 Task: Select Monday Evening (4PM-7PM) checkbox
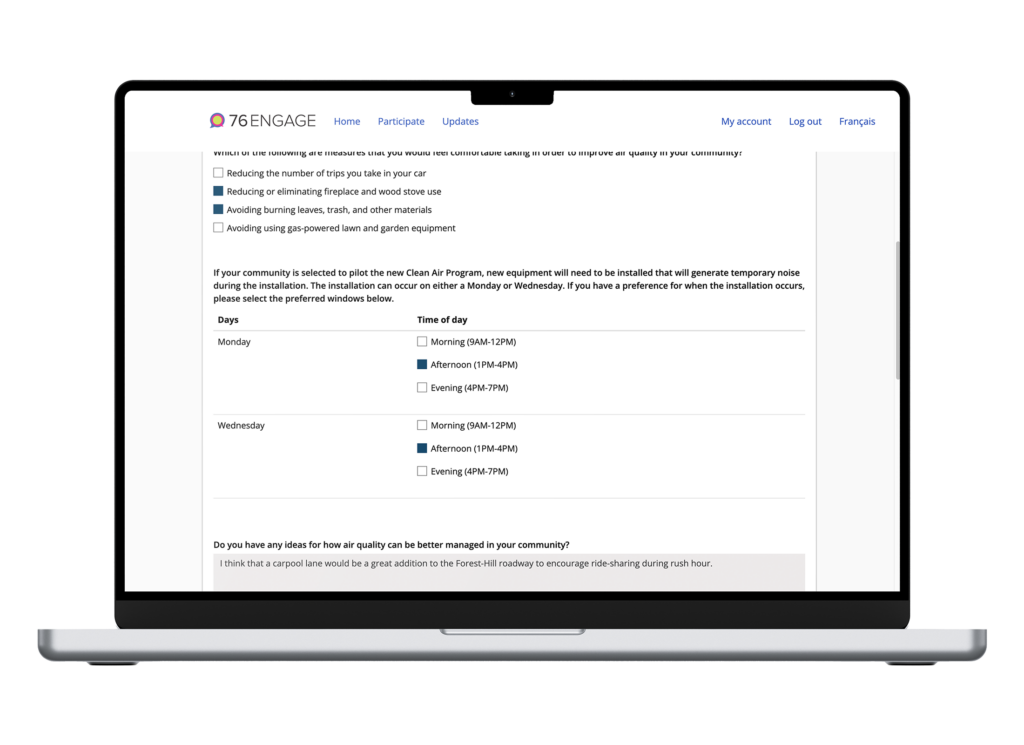pyautogui.click(x=422, y=388)
